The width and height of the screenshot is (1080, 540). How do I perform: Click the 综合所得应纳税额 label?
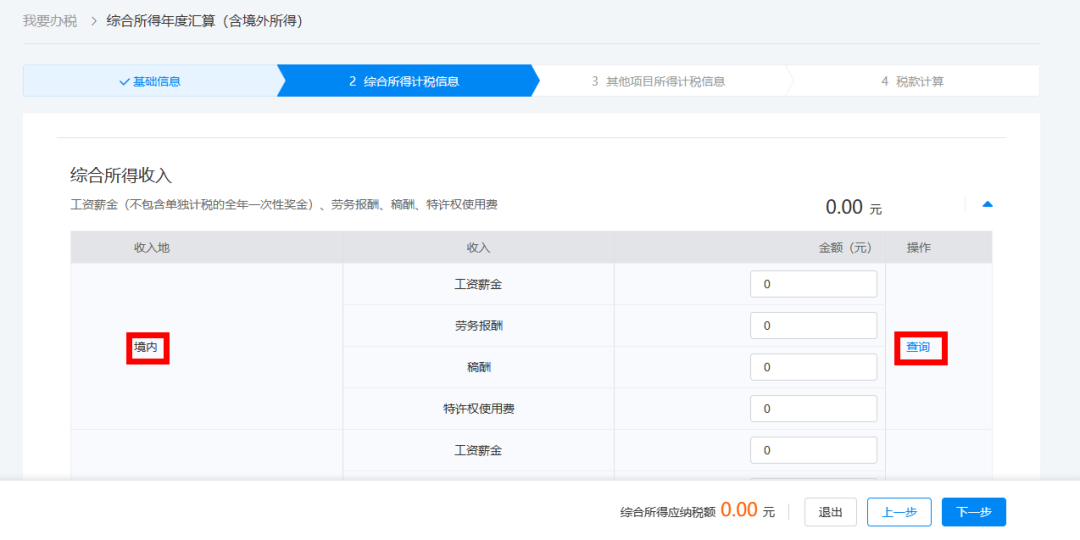pos(667,512)
